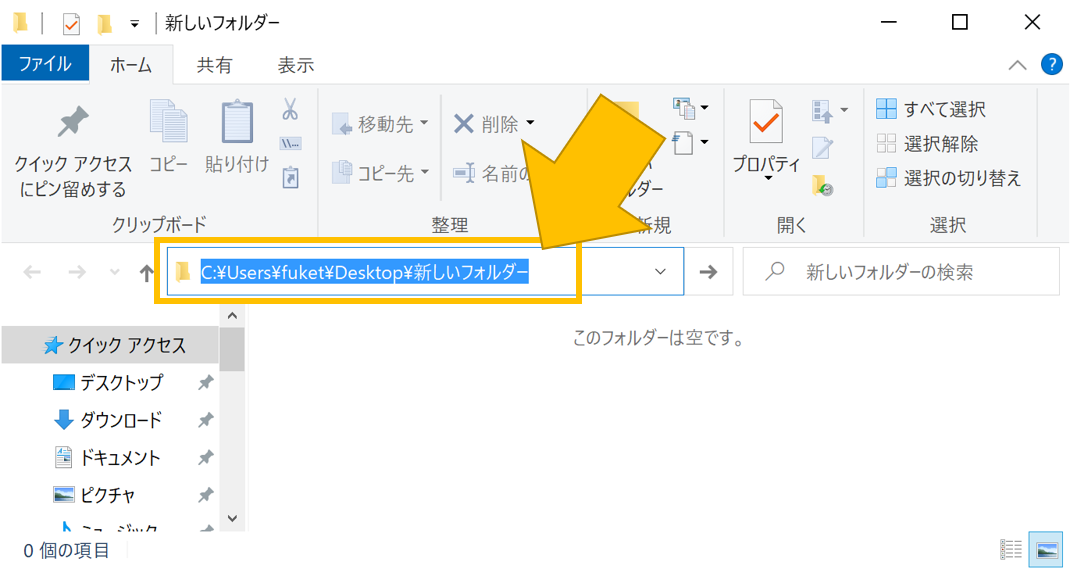The height and width of the screenshot is (569, 1070).
Task: Click the Back navigation arrow
Action: (32, 272)
